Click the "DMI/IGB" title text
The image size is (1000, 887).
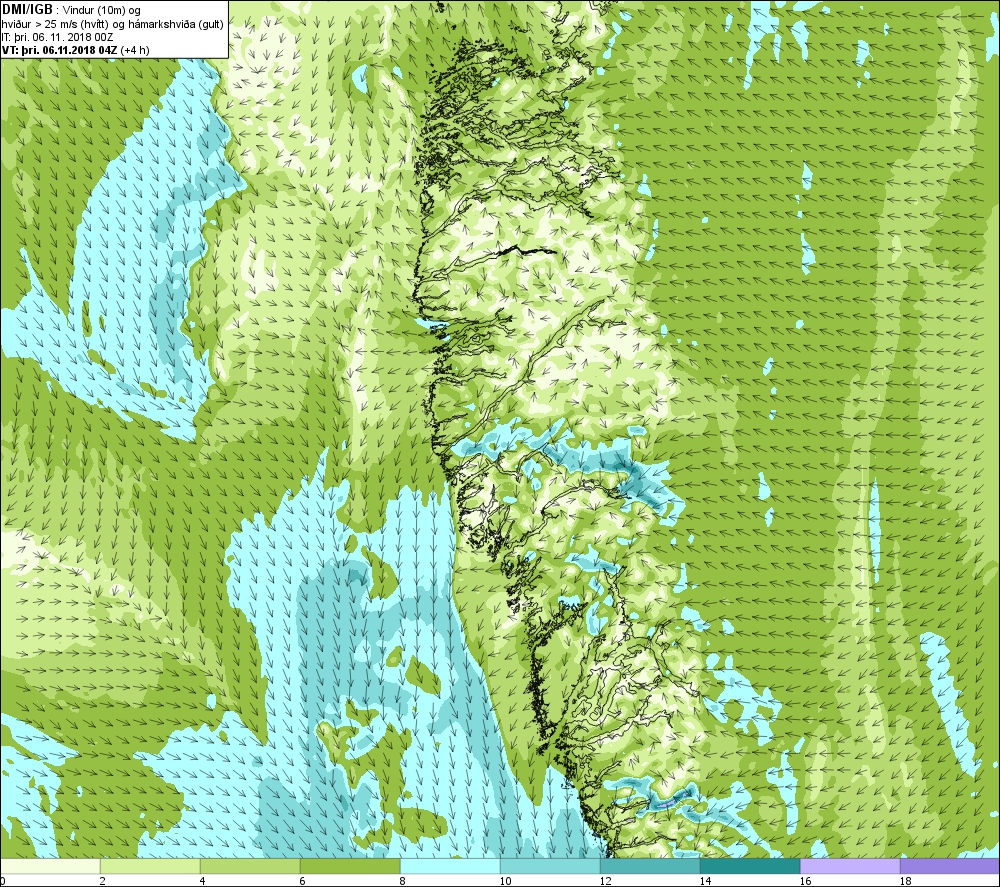(27, 10)
